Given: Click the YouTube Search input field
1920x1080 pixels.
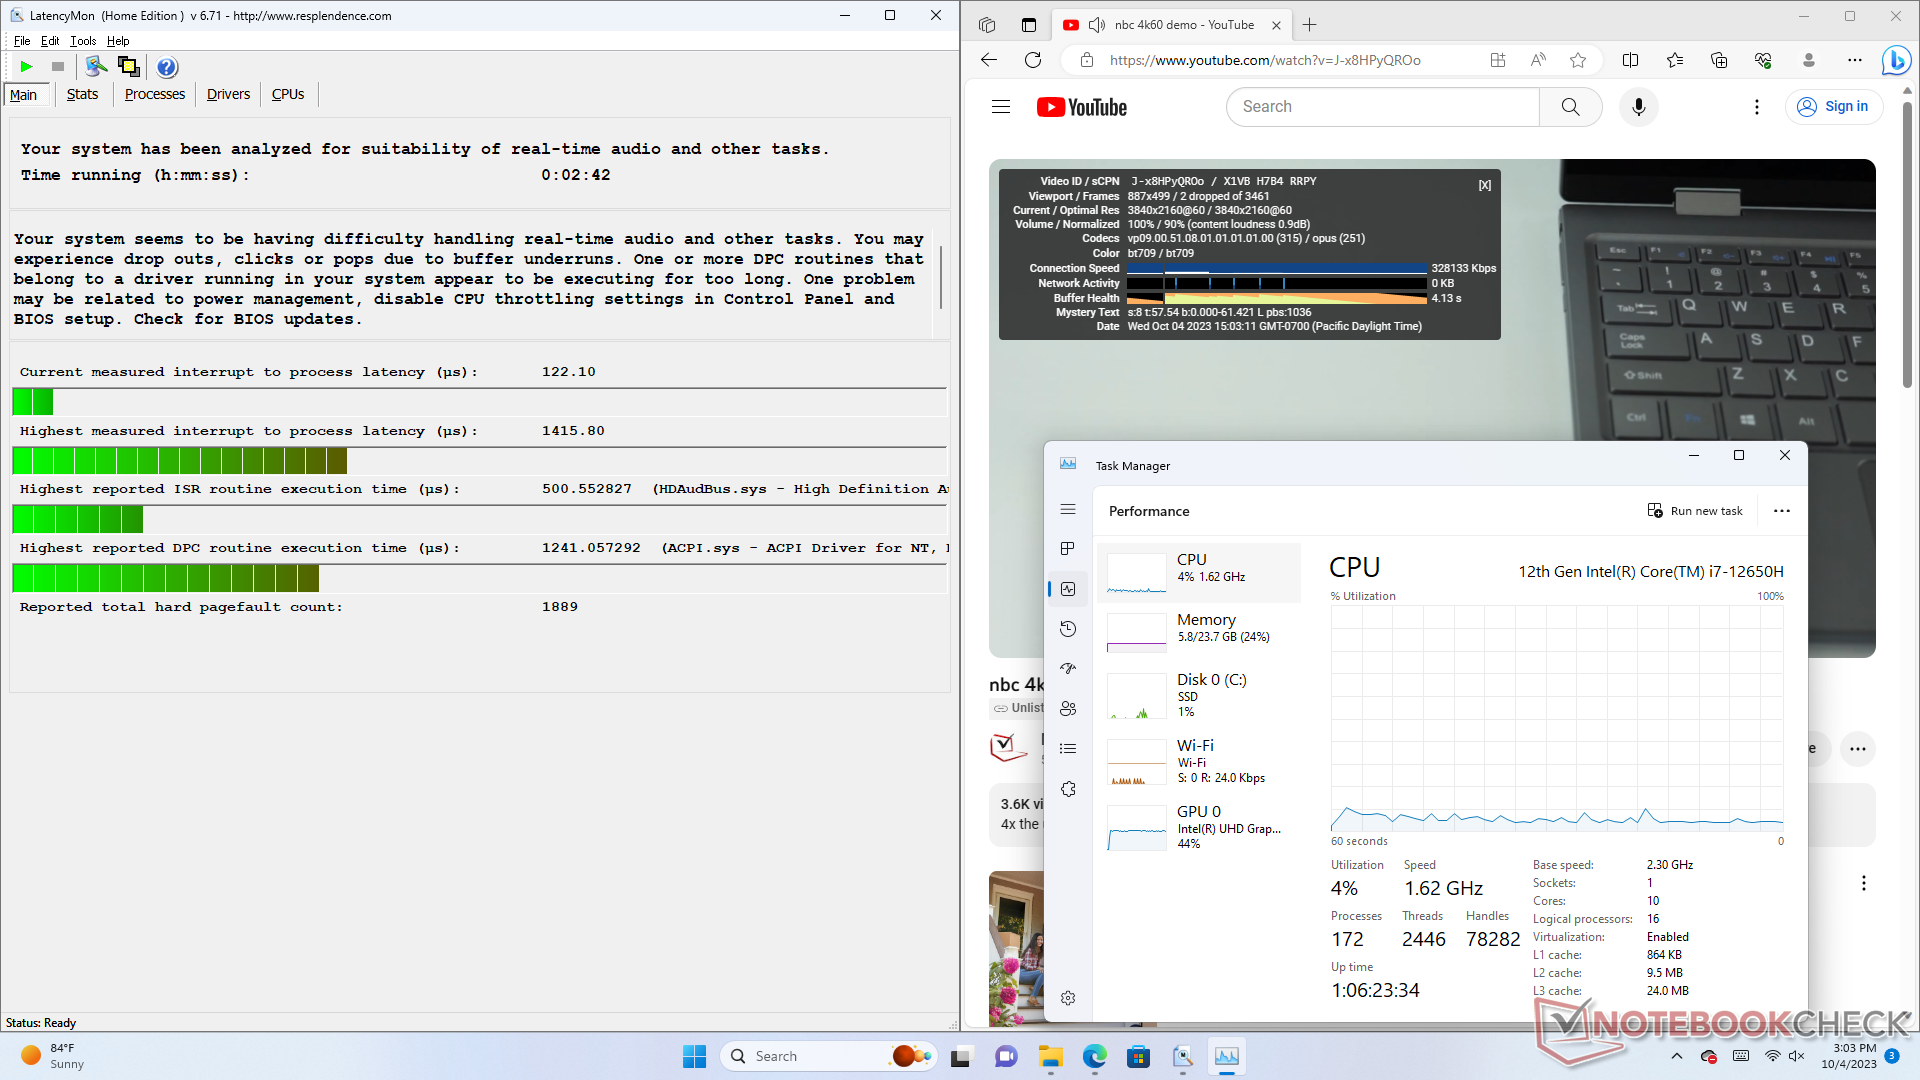Looking at the screenshot, I should pyautogui.click(x=1382, y=107).
